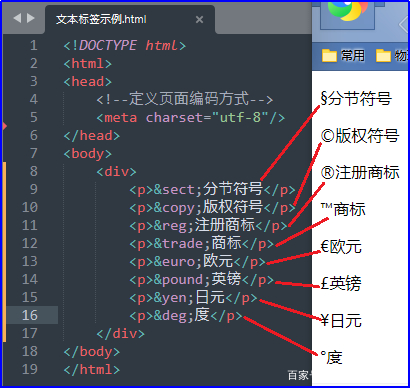Click the closing </html> tag line
410x388 pixels.
coord(92,369)
